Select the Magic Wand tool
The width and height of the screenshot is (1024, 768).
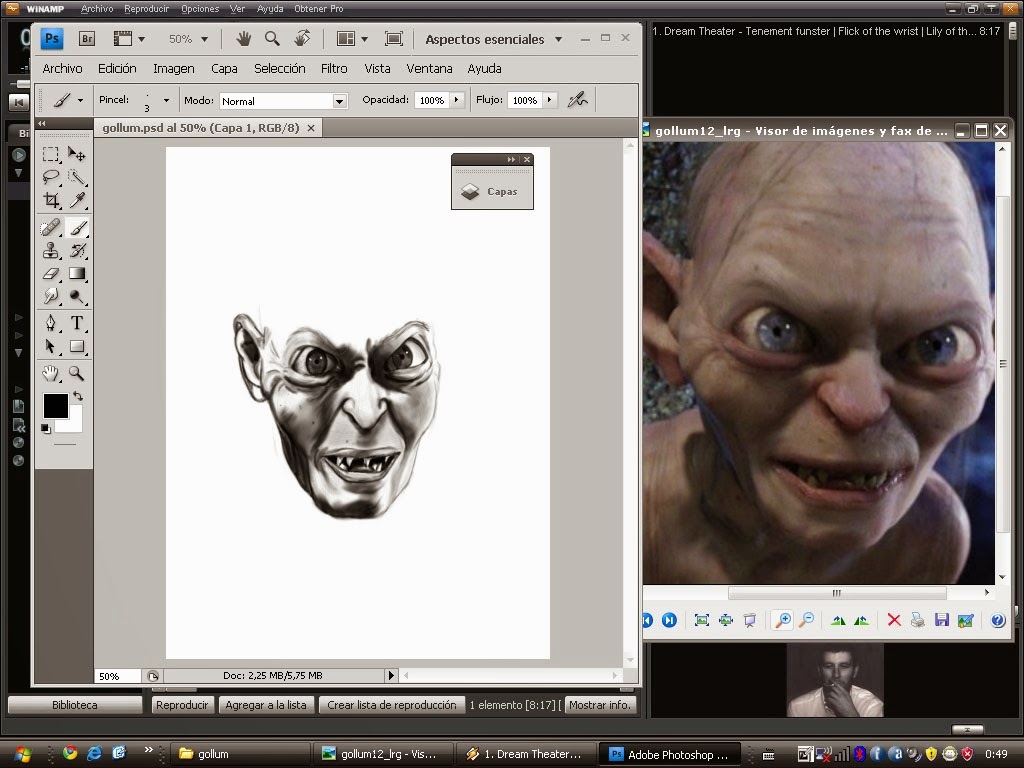coord(77,177)
